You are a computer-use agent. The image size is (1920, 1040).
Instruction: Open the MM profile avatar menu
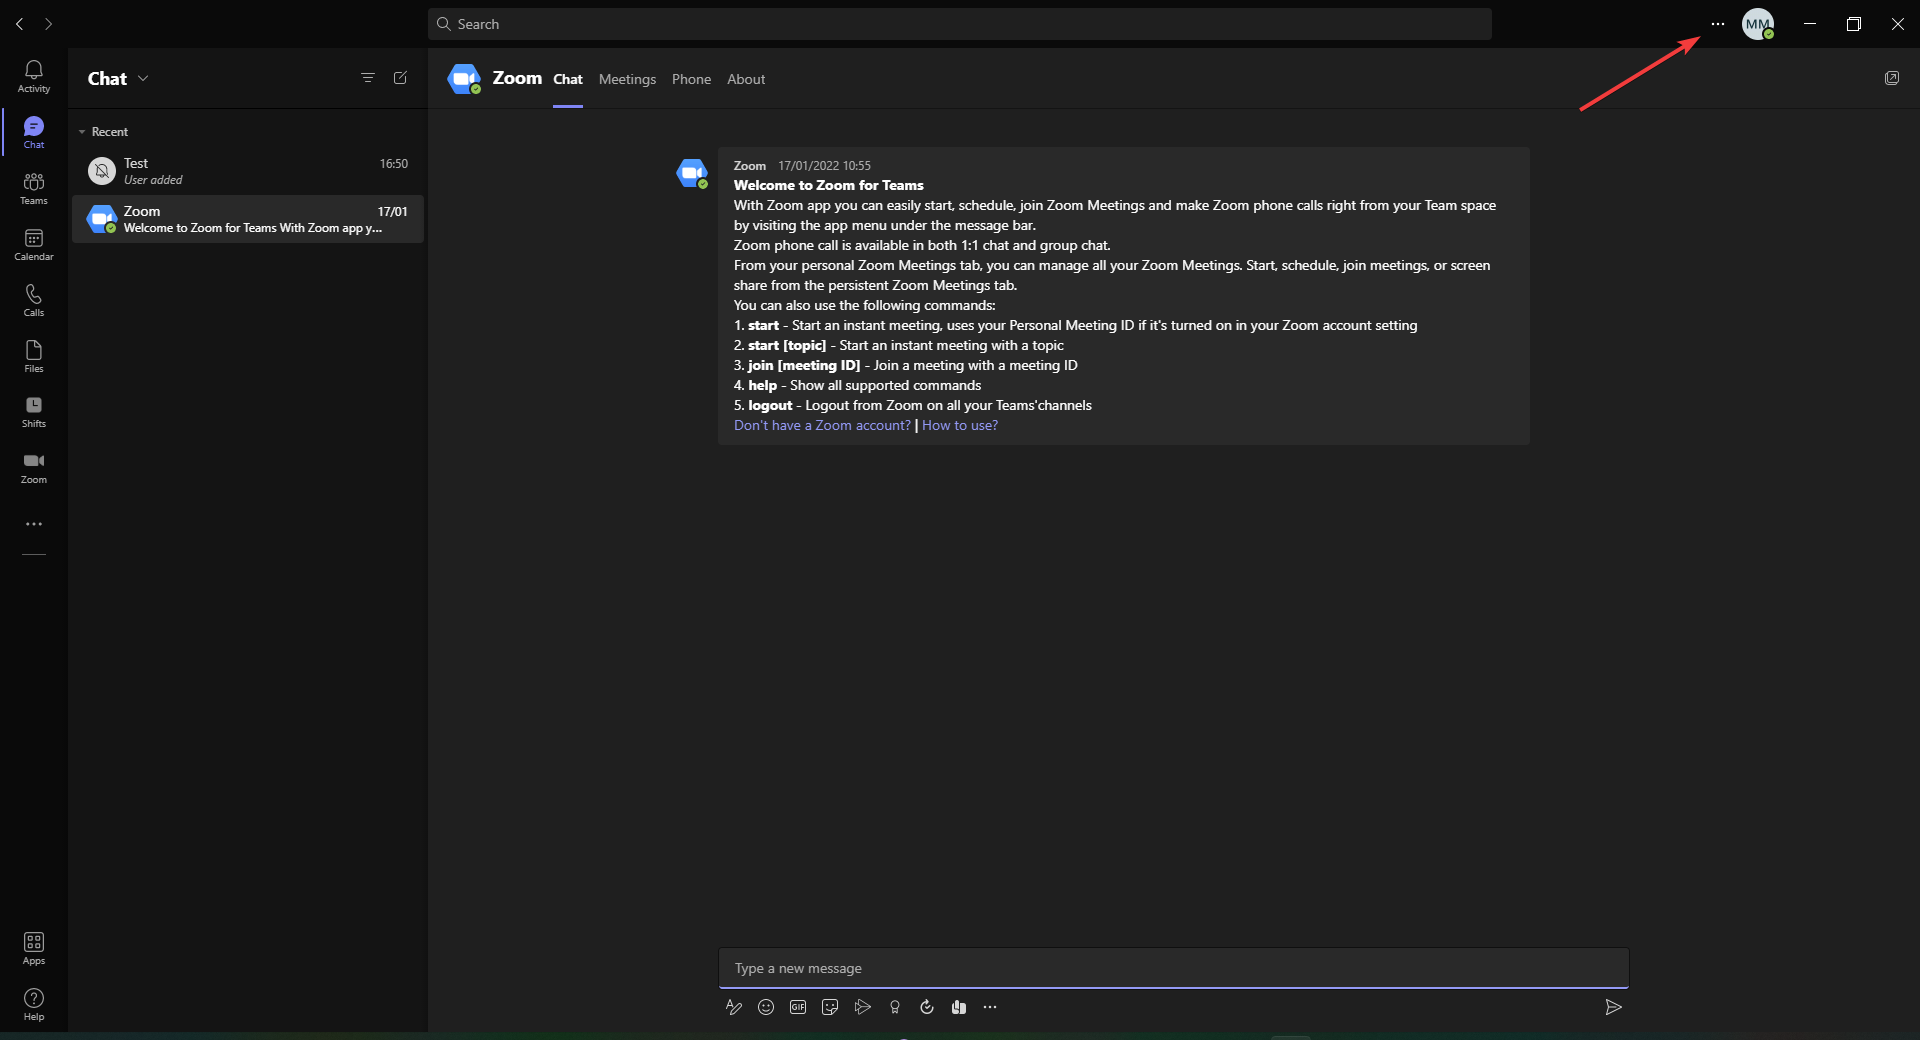pyautogui.click(x=1758, y=24)
